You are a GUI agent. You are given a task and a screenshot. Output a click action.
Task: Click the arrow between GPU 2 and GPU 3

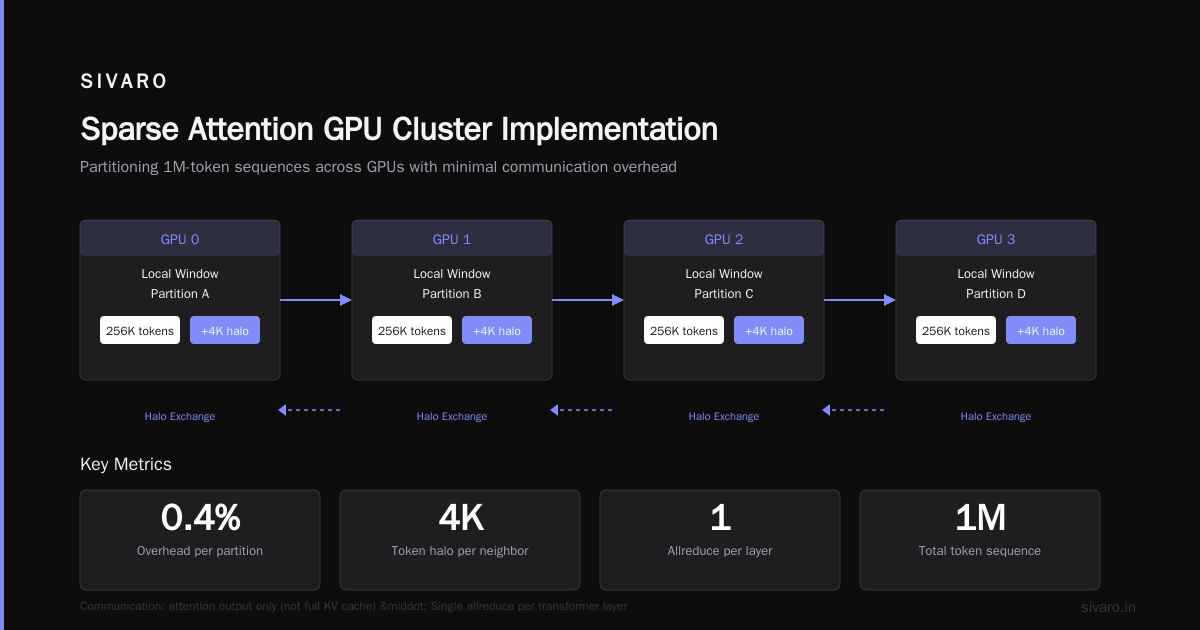pyautogui.click(x=860, y=300)
